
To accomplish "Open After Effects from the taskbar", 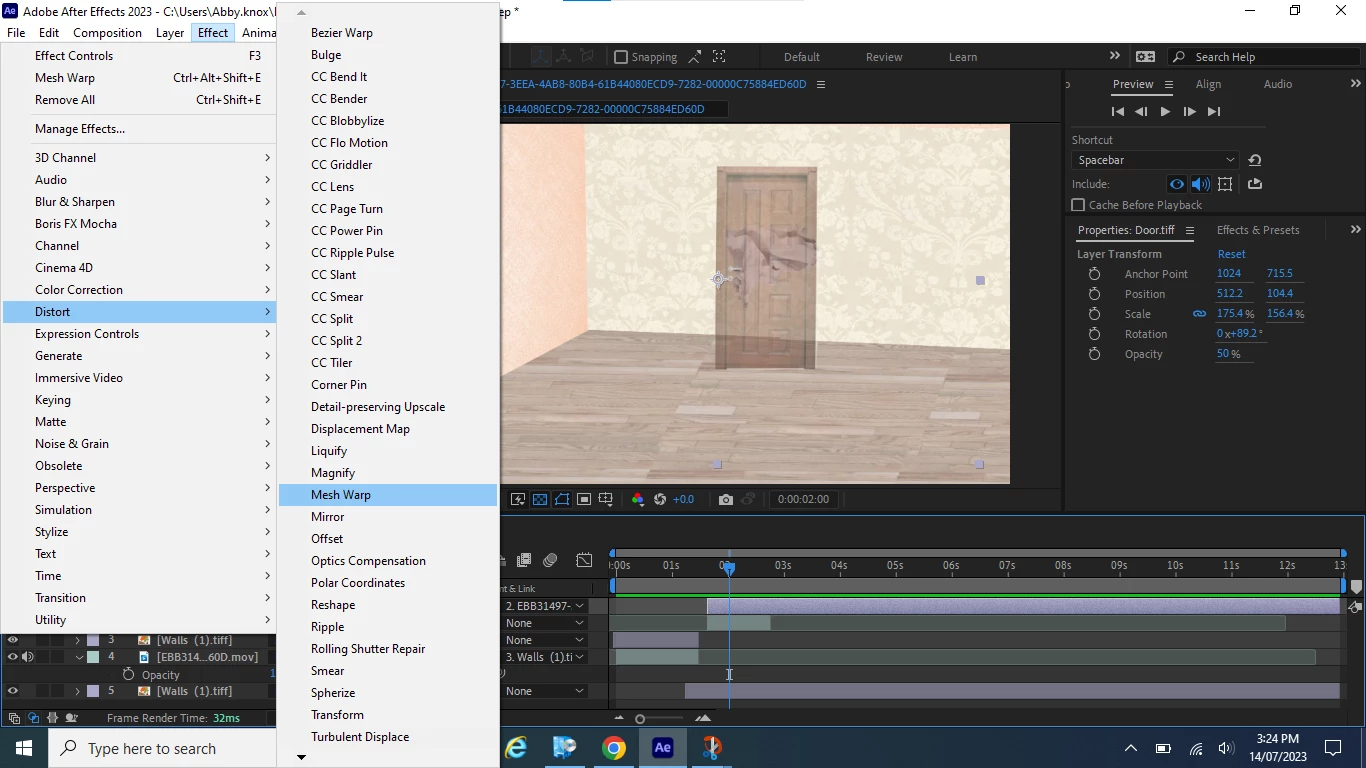I will pos(662,748).
